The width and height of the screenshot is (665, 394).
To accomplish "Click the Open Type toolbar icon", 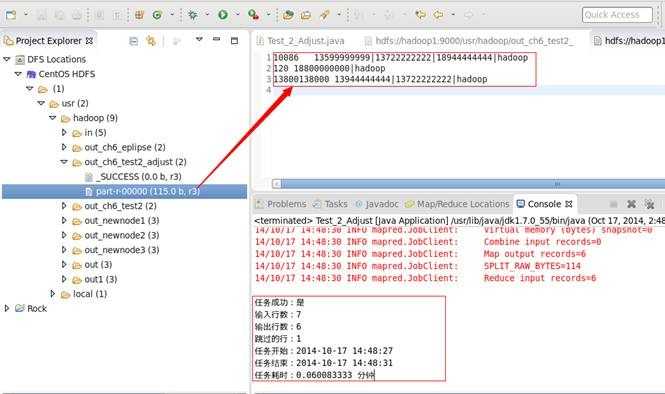I will coord(288,15).
